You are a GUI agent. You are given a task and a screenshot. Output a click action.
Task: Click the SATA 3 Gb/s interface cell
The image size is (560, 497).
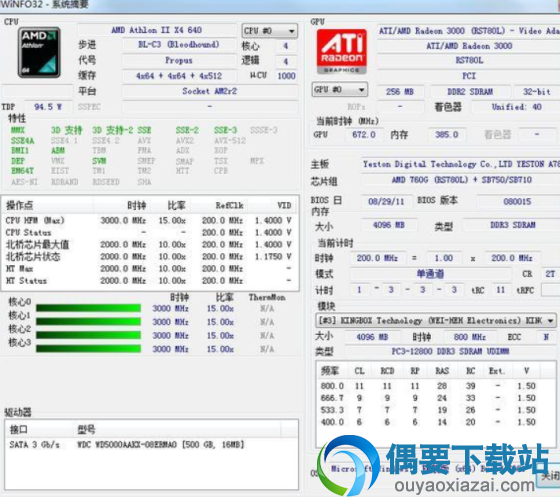[x=34, y=445]
